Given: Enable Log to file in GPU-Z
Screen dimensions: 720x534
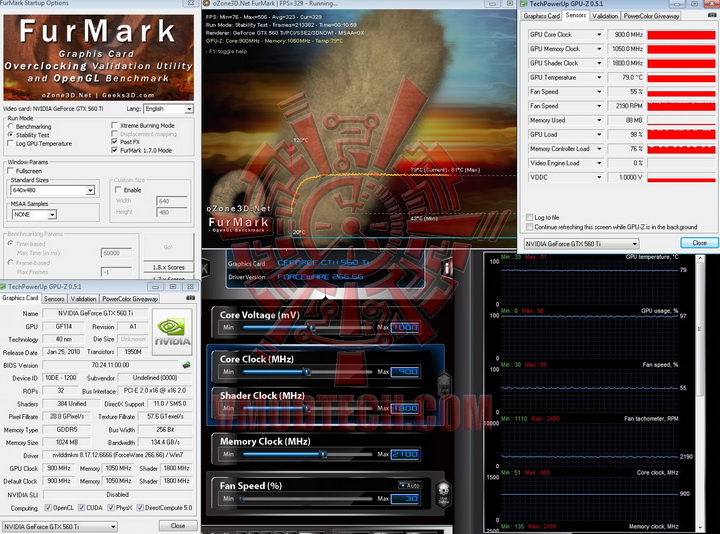Looking at the screenshot, I should 529,217.
